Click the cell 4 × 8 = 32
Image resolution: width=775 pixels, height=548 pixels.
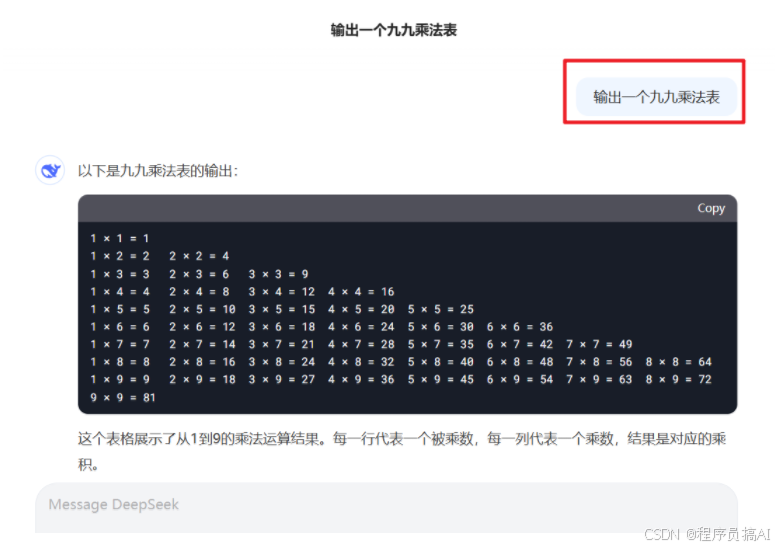click(x=361, y=362)
